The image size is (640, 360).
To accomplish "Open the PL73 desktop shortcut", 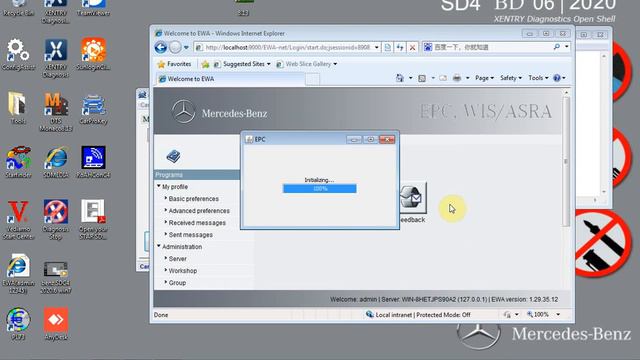I will [18, 324].
